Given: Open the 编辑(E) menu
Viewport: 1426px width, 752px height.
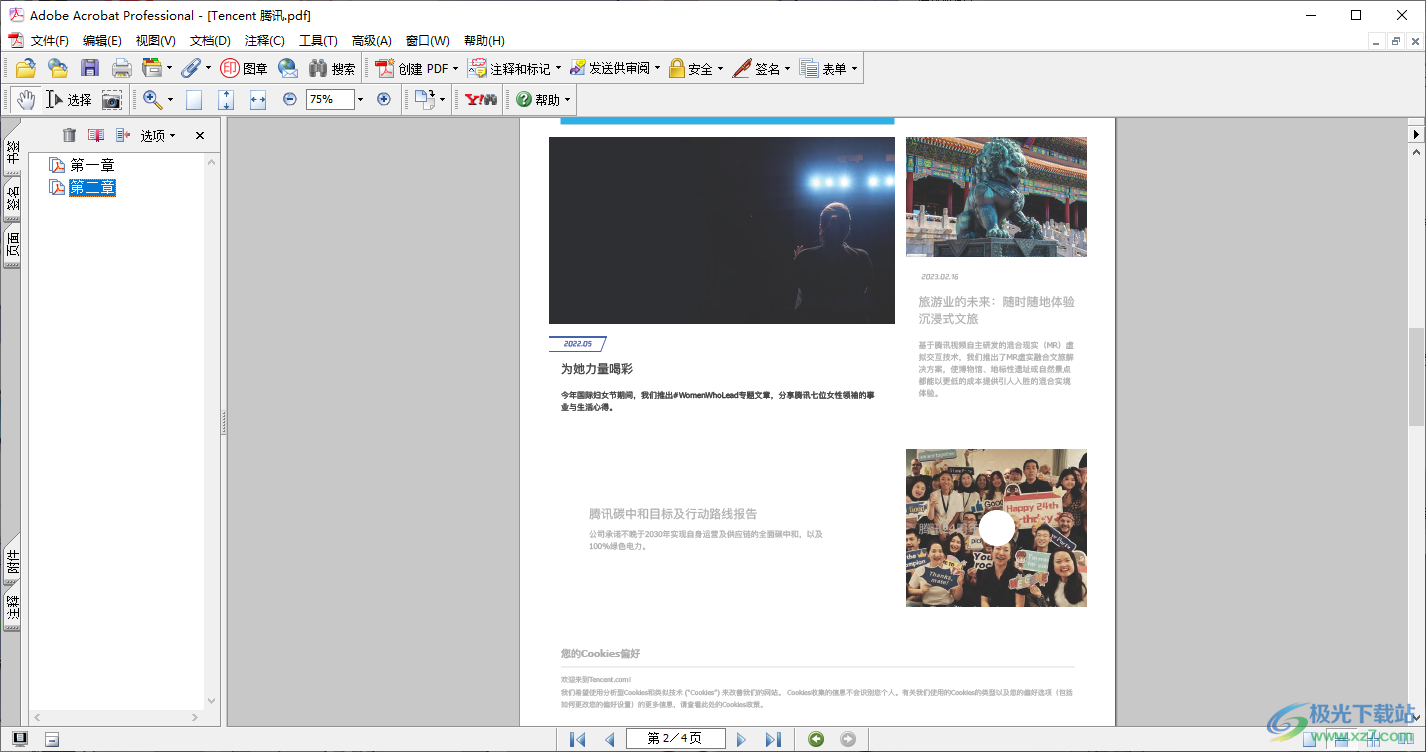Looking at the screenshot, I should (x=102, y=41).
